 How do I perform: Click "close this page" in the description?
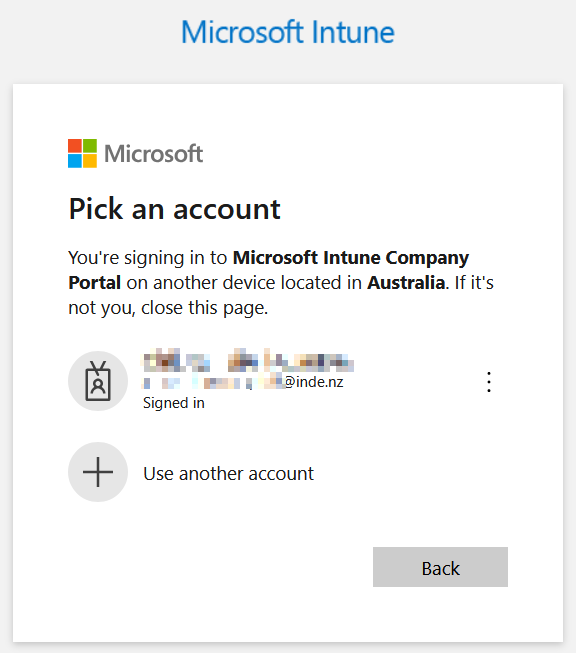click(204, 308)
